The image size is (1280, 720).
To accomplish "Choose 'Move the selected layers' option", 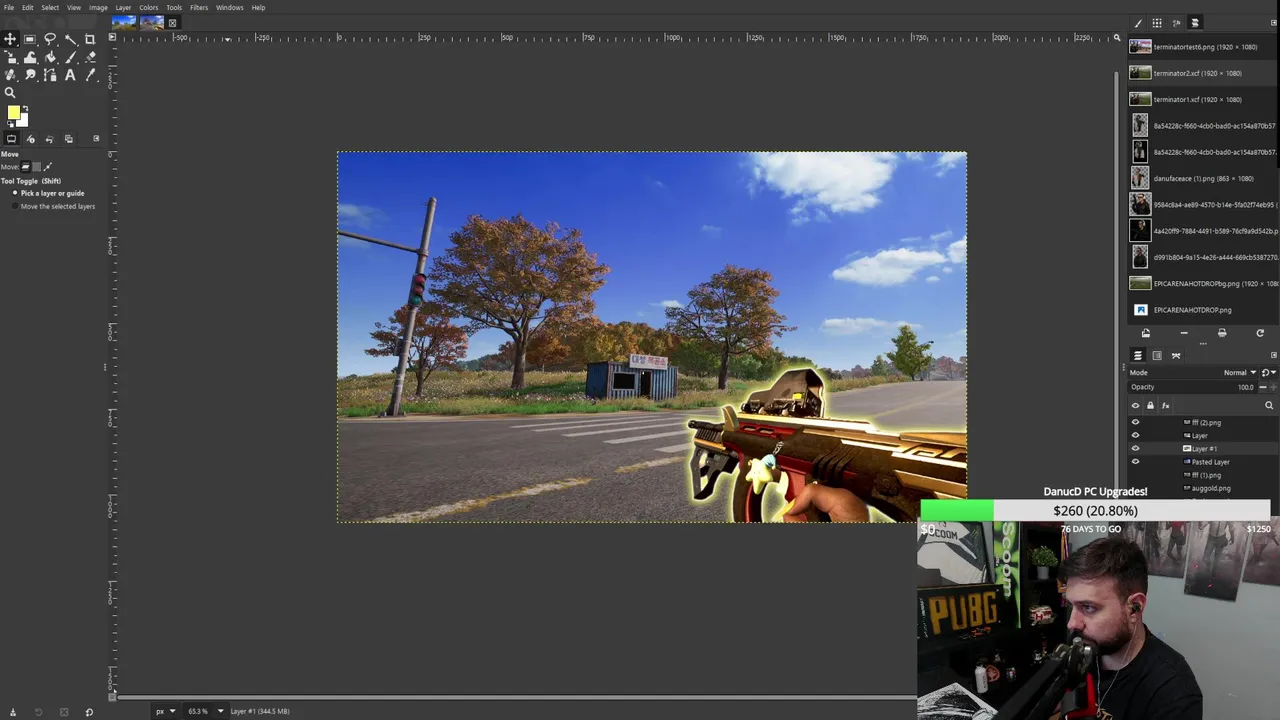I will coord(54,206).
